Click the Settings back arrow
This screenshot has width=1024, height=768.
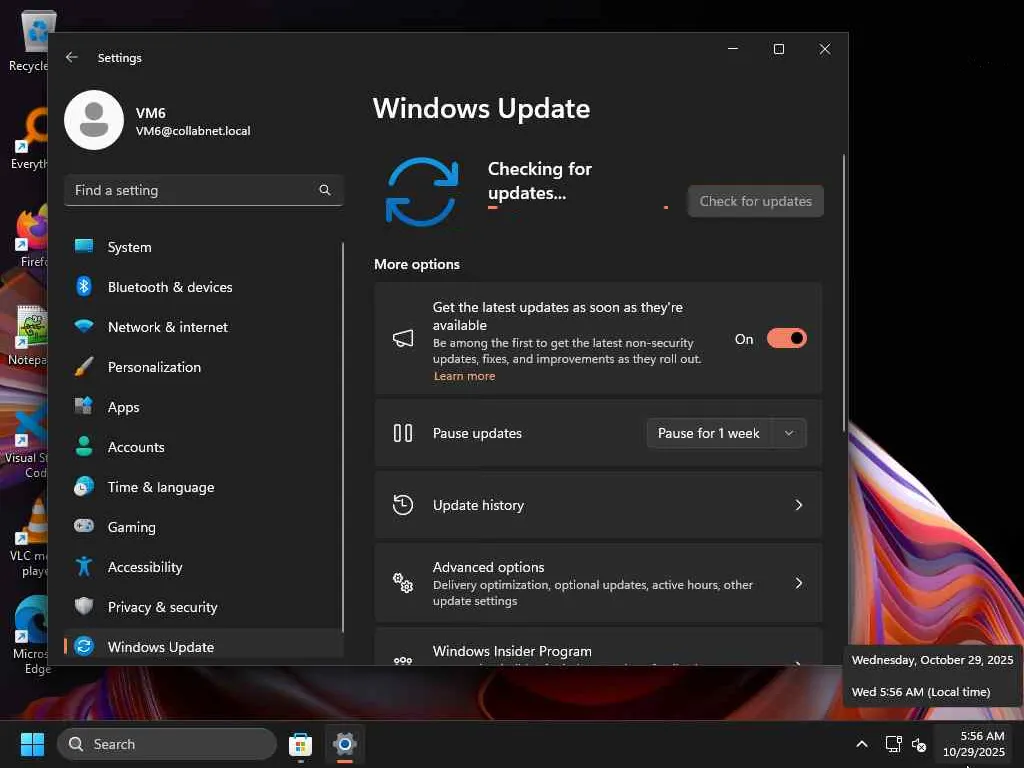(x=72, y=57)
